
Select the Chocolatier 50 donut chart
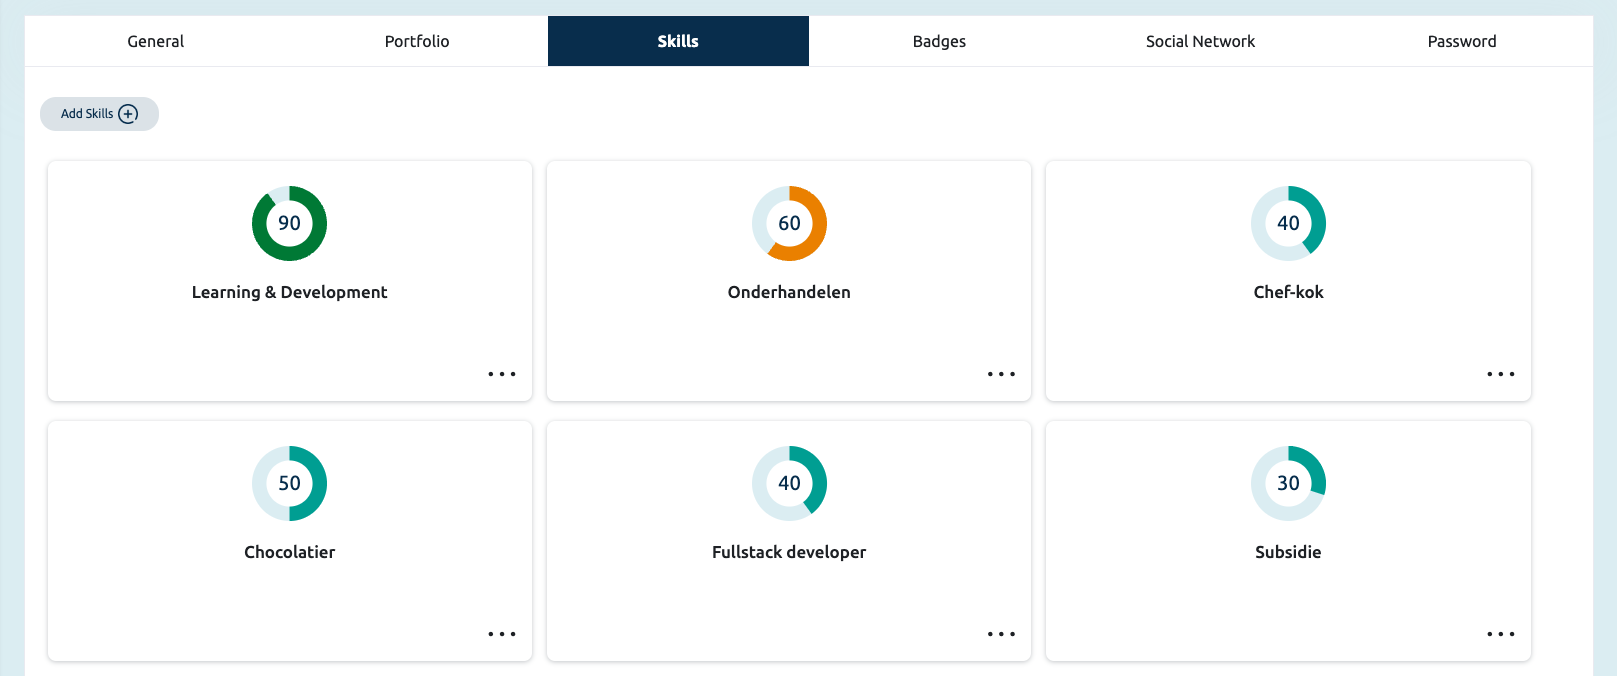tap(289, 483)
